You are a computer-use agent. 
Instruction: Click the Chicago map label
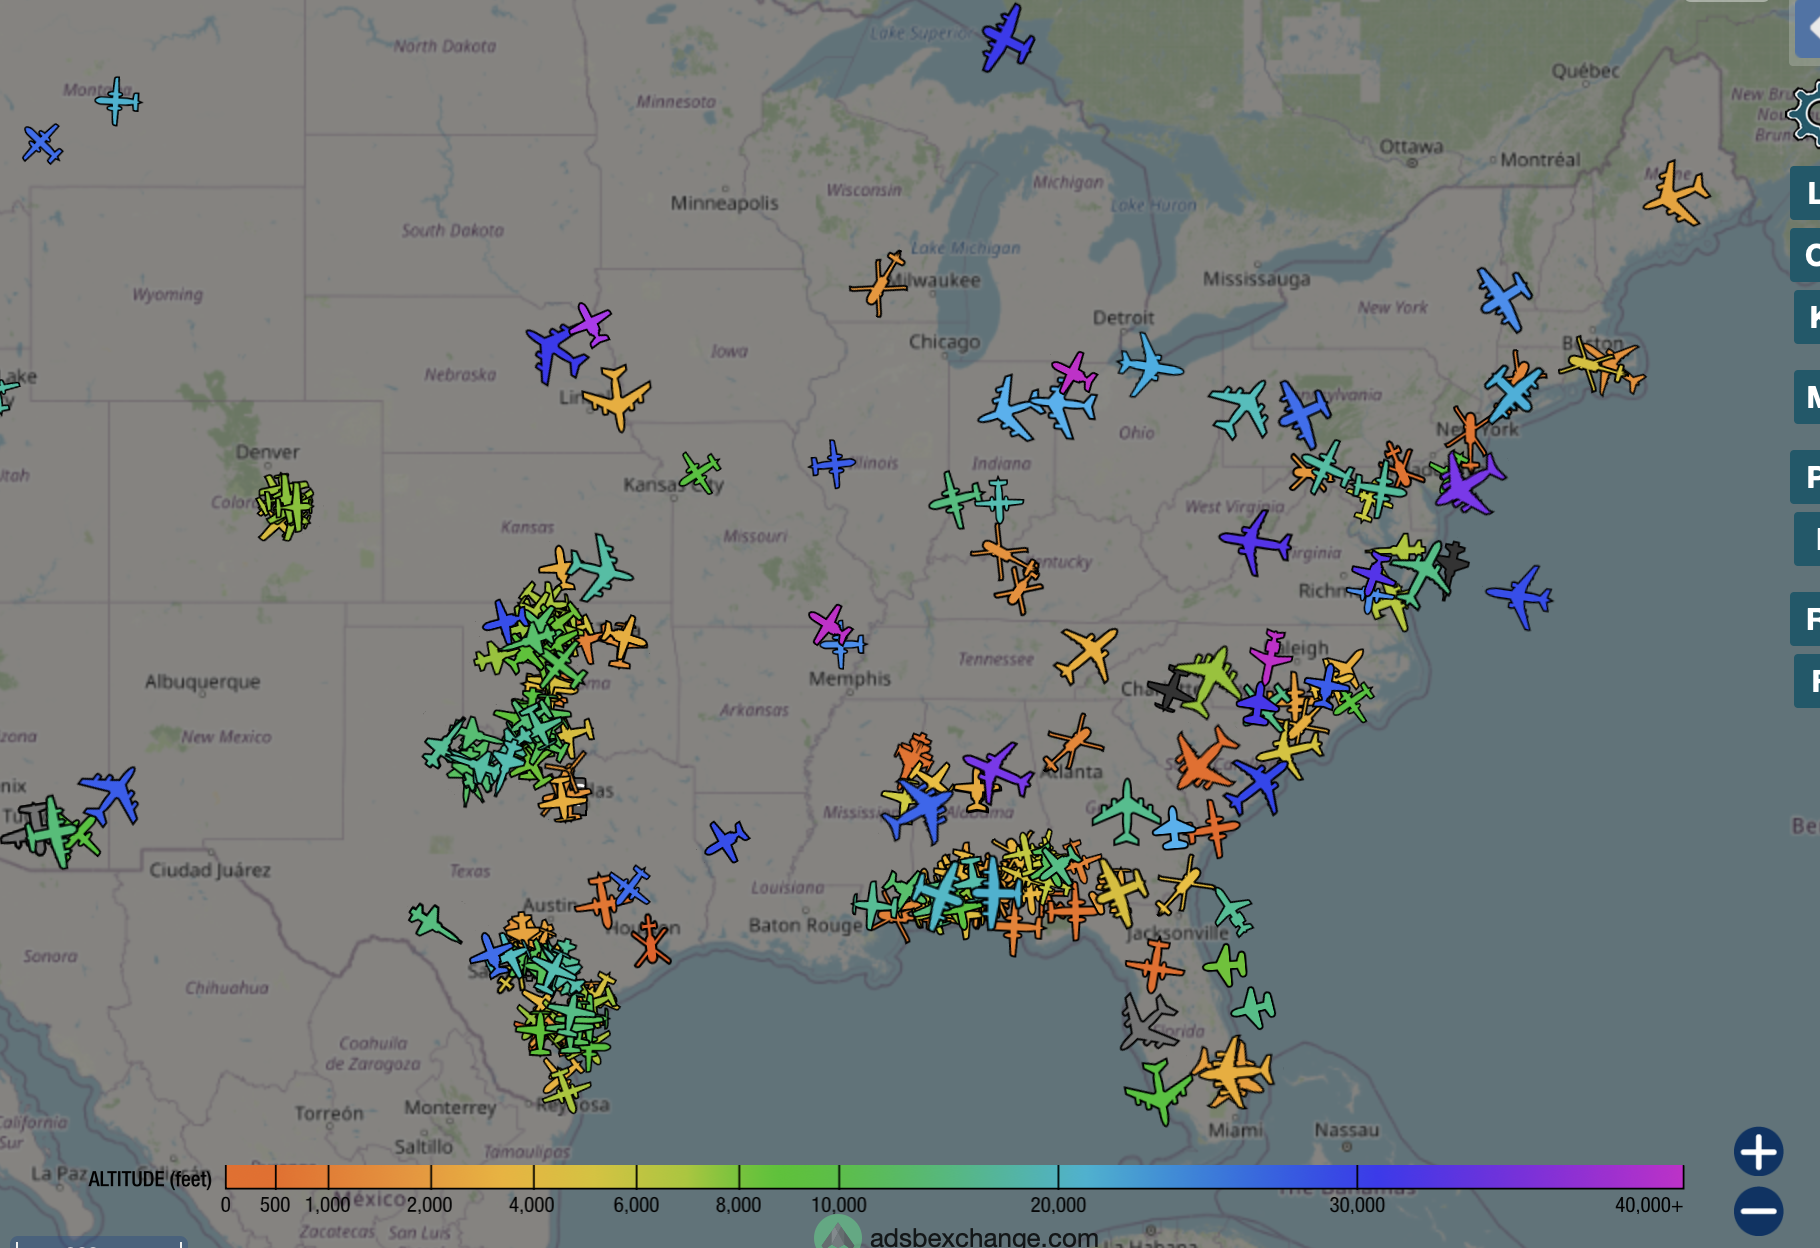[944, 342]
